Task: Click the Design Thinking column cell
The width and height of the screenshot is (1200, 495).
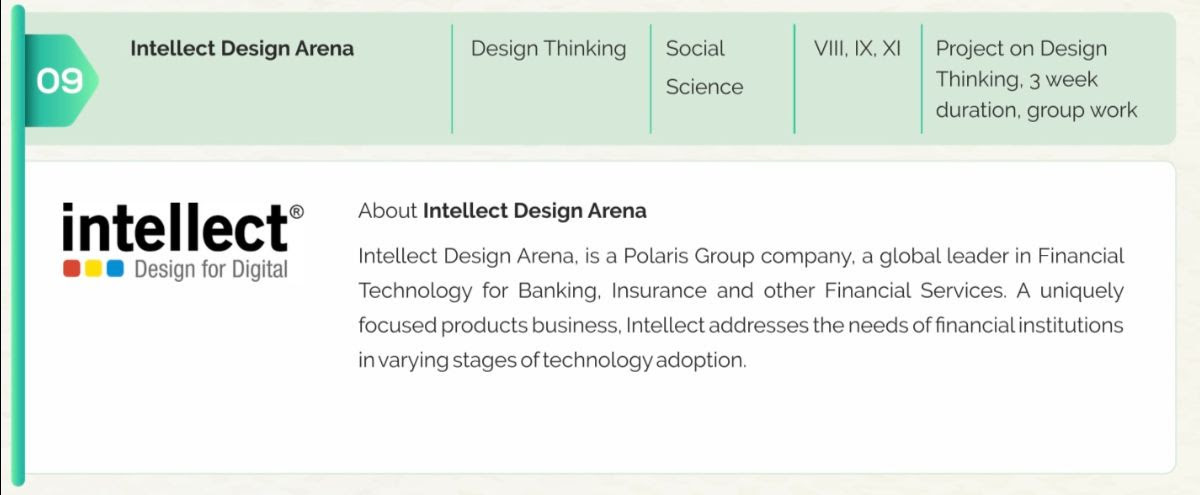Action: point(548,48)
